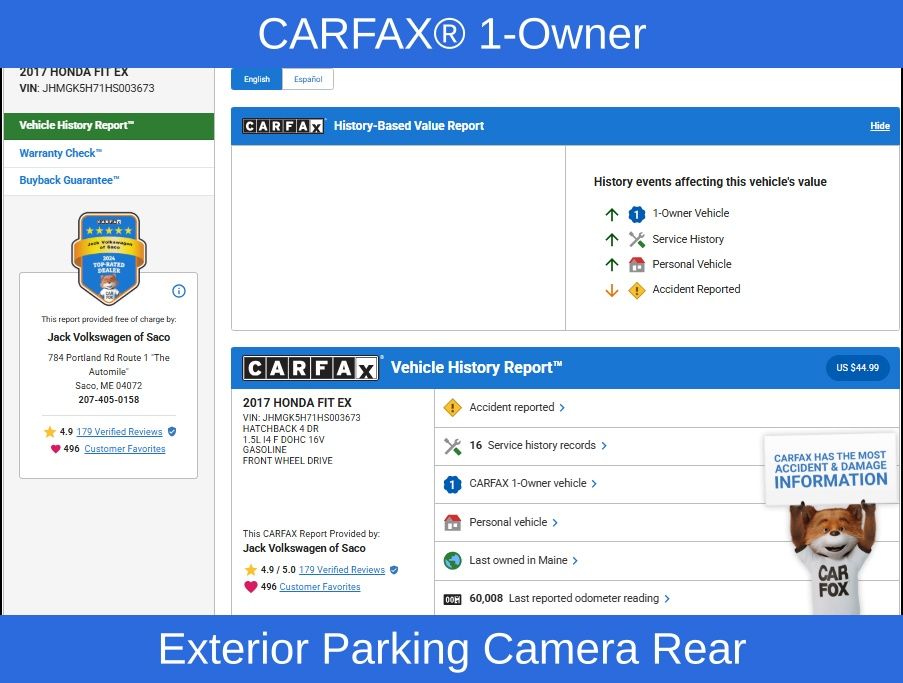Expand the Accident reported details
This screenshot has height=683, width=903.
[x=517, y=407]
